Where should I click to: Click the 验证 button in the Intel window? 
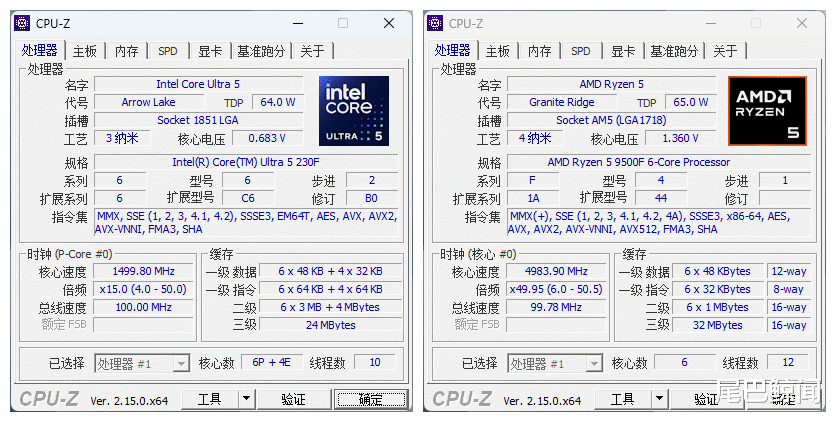click(x=294, y=399)
